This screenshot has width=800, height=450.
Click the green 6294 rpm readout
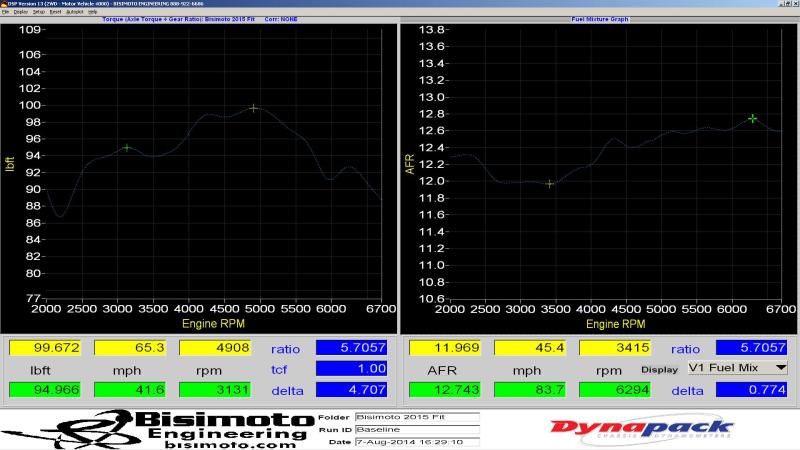pos(615,390)
